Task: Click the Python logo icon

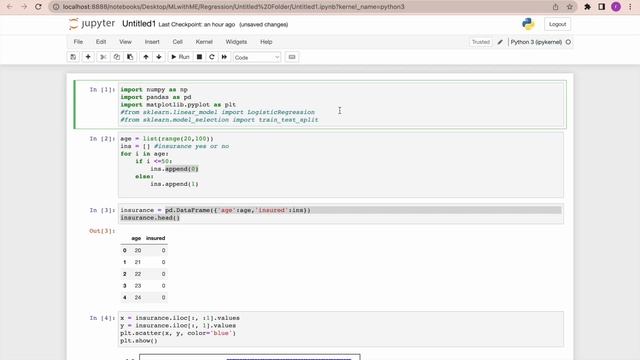Action: pyautogui.click(x=528, y=24)
